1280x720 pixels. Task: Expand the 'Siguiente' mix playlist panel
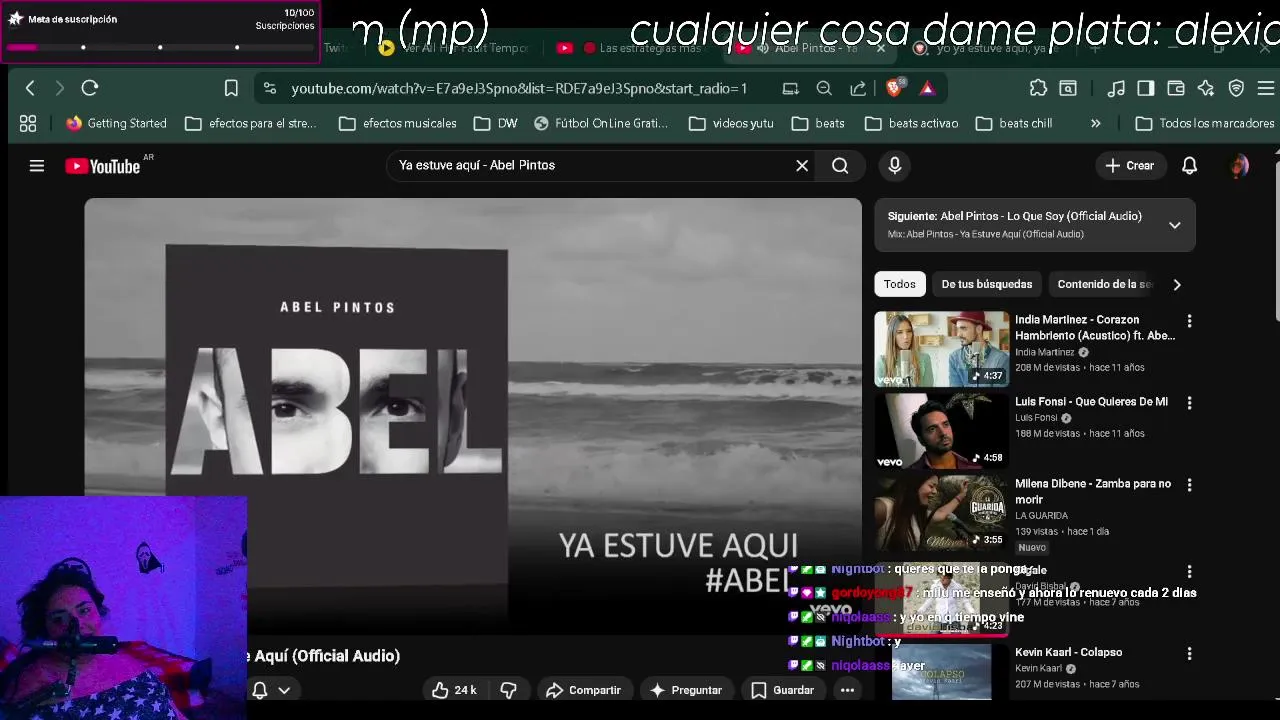[1175, 225]
